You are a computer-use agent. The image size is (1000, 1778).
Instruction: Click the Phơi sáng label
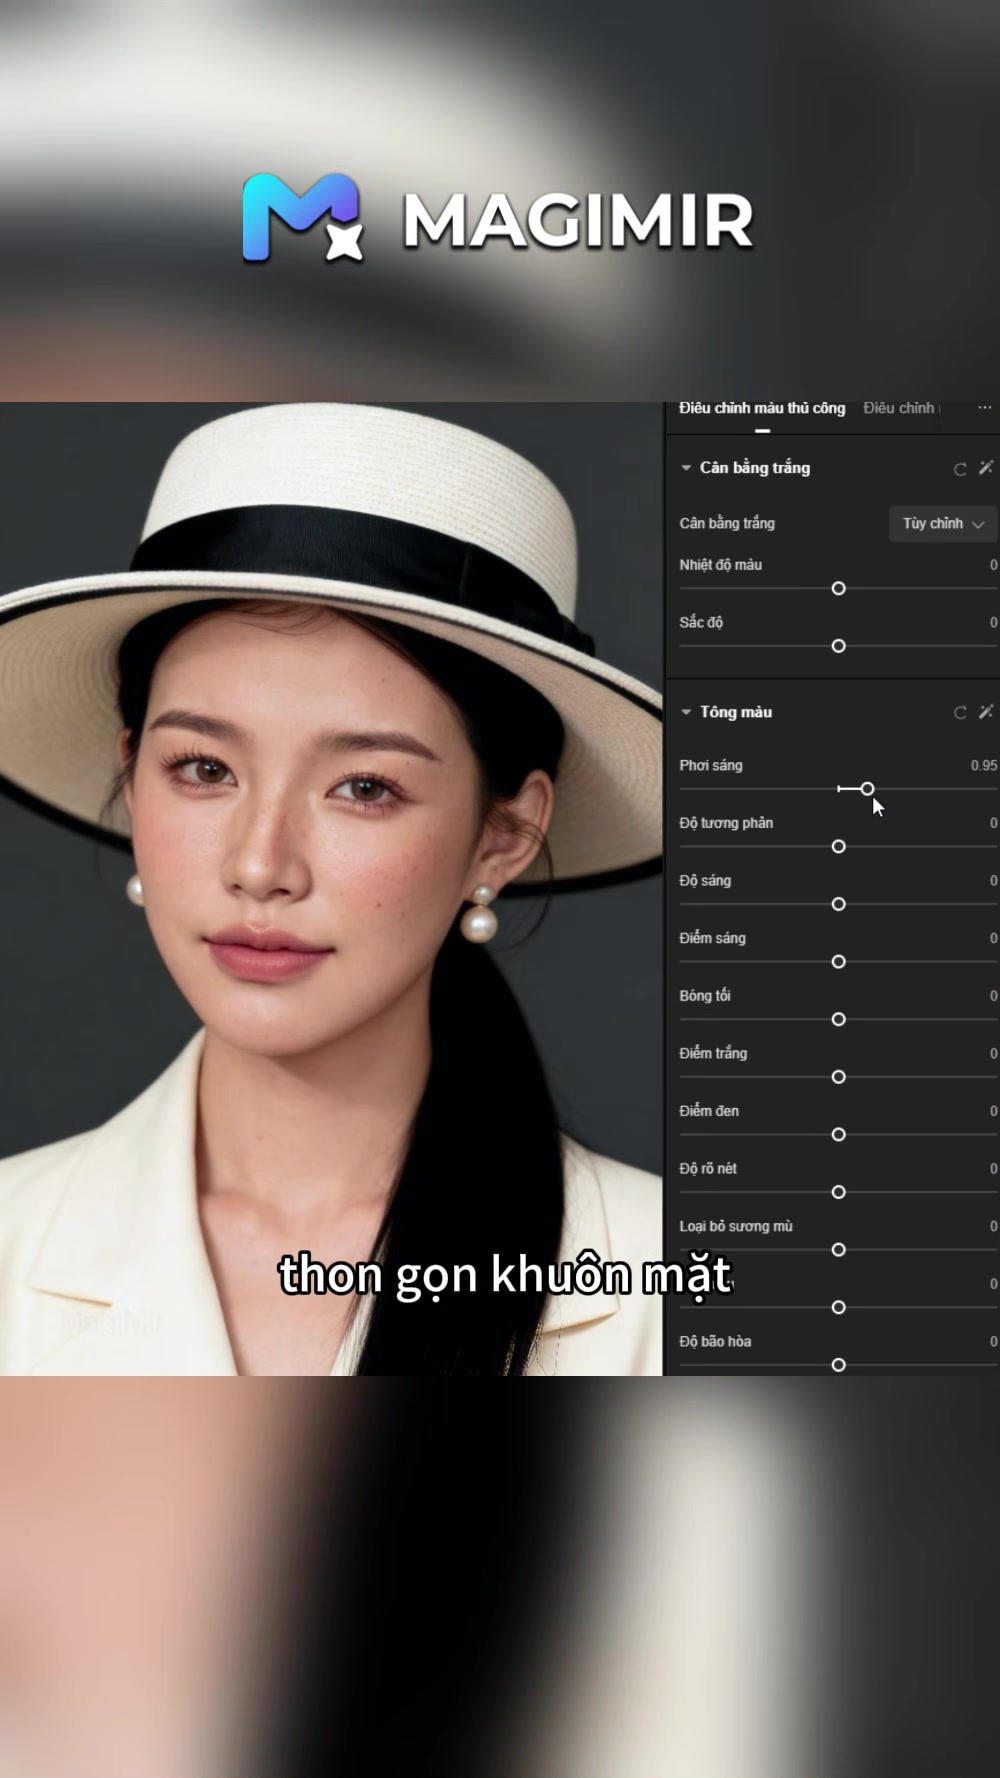(711, 766)
